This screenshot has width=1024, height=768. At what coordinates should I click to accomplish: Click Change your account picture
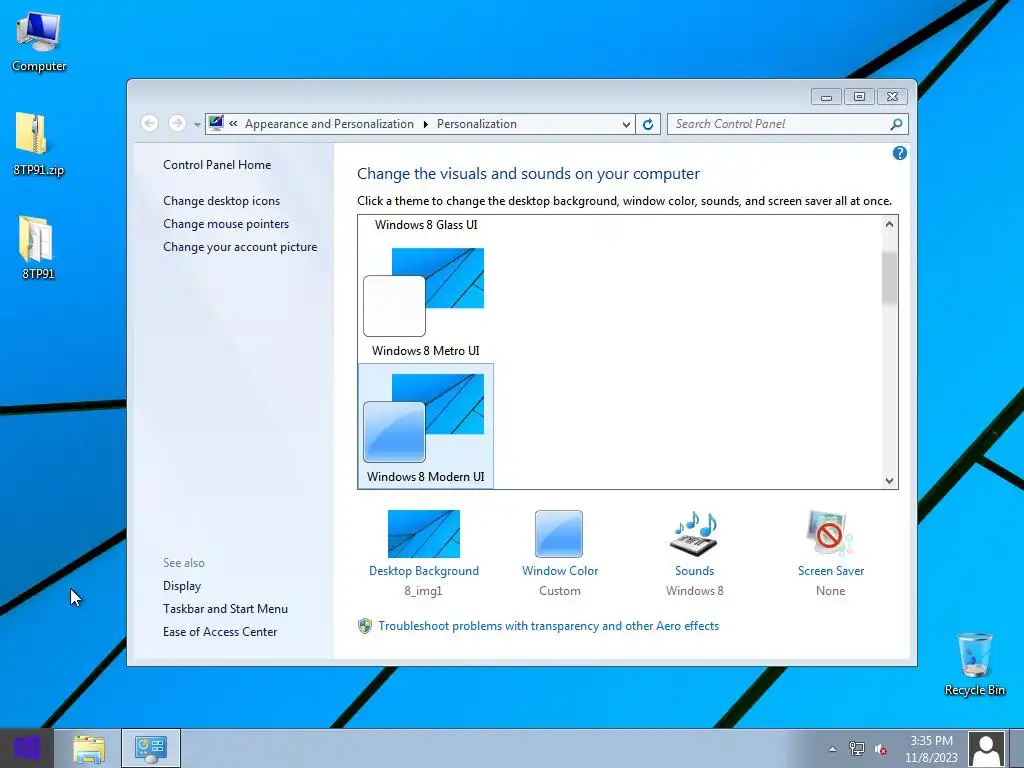click(x=240, y=247)
